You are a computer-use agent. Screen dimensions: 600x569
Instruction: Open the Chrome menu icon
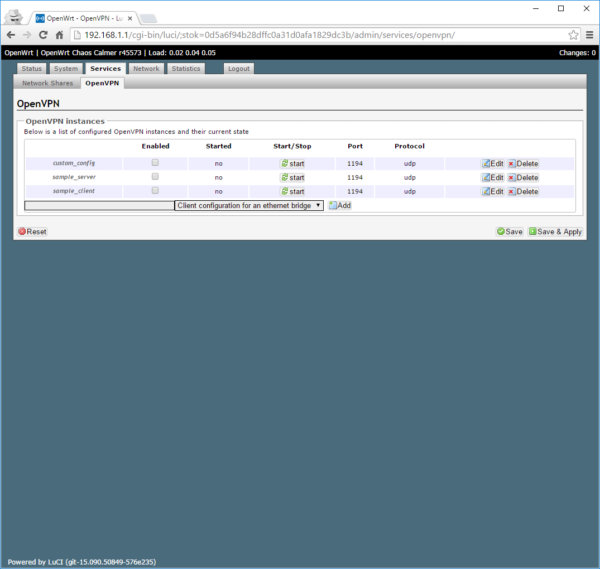(589, 34)
